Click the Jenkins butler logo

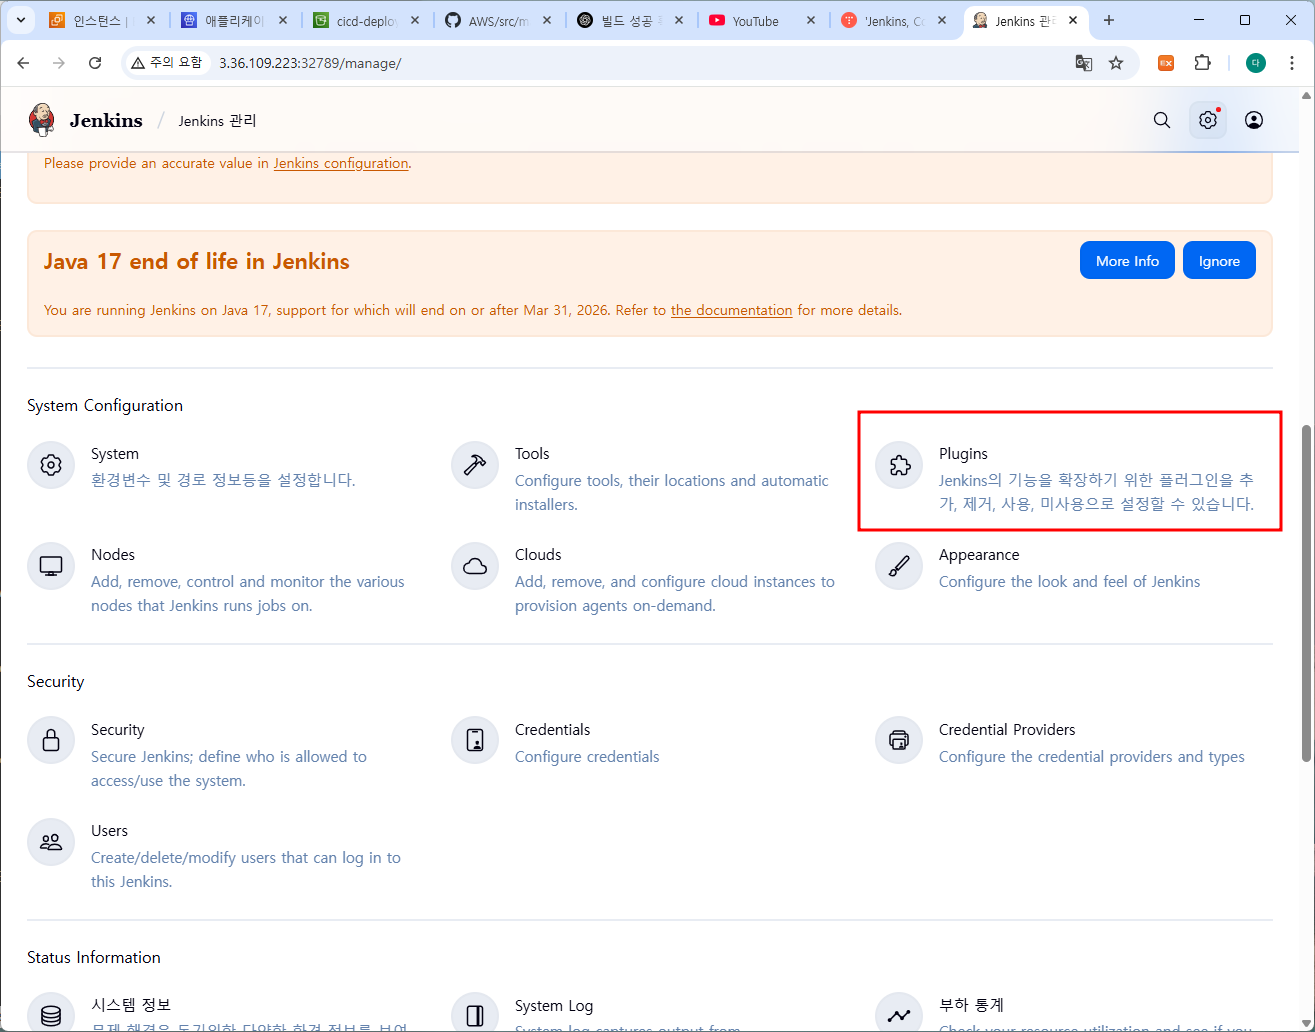point(41,120)
